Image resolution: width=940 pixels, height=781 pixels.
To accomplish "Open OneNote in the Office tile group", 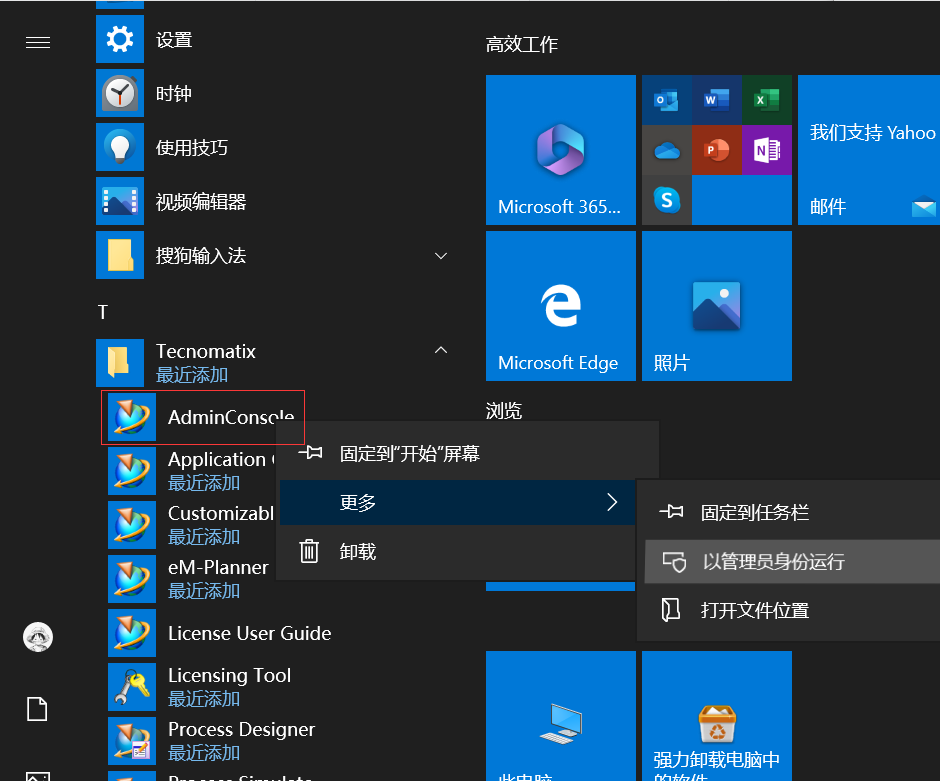I will point(767,150).
